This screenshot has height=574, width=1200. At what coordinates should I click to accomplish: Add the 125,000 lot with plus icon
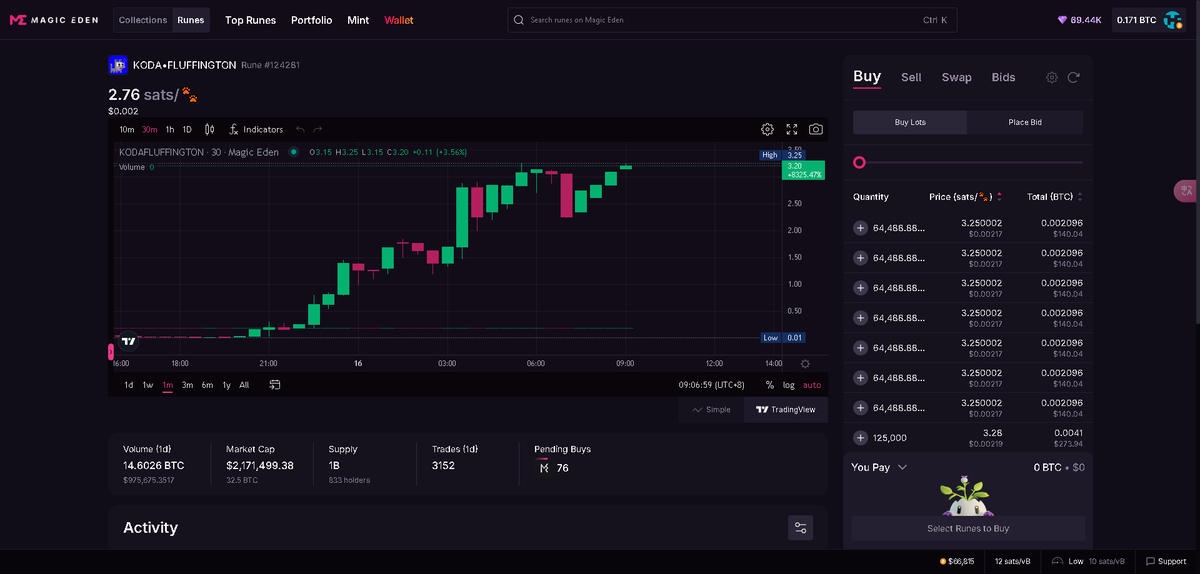coord(860,438)
